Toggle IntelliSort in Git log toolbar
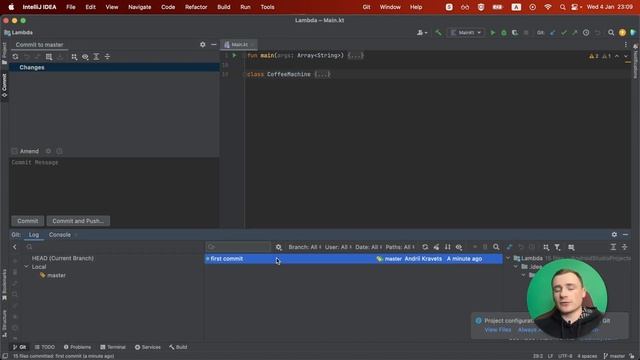The image size is (640, 360). [448, 247]
